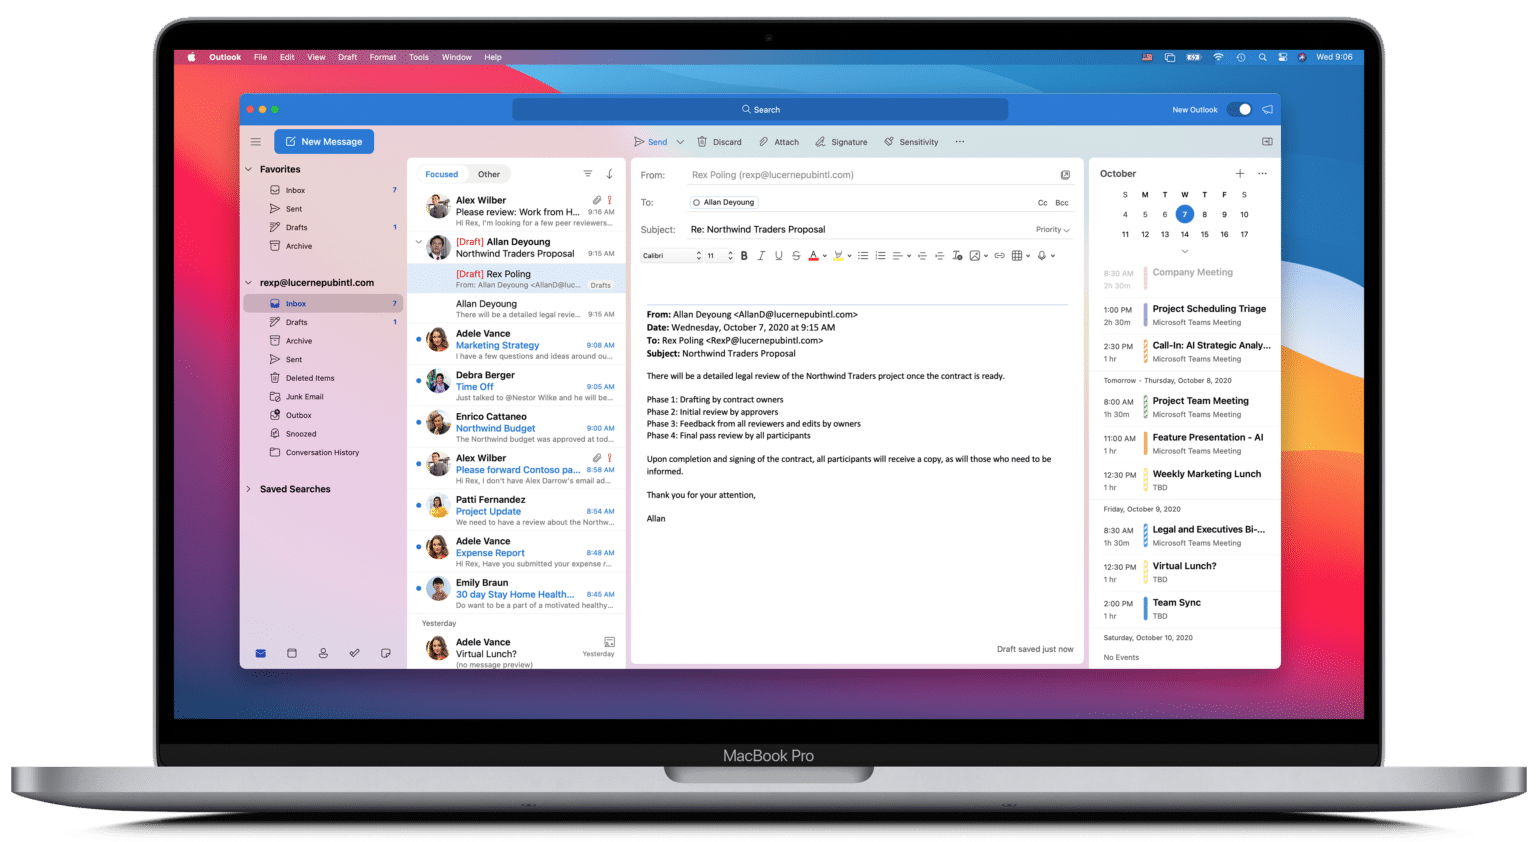Apply strikethrough formatting
This screenshot has width=1536, height=842.
(796, 256)
